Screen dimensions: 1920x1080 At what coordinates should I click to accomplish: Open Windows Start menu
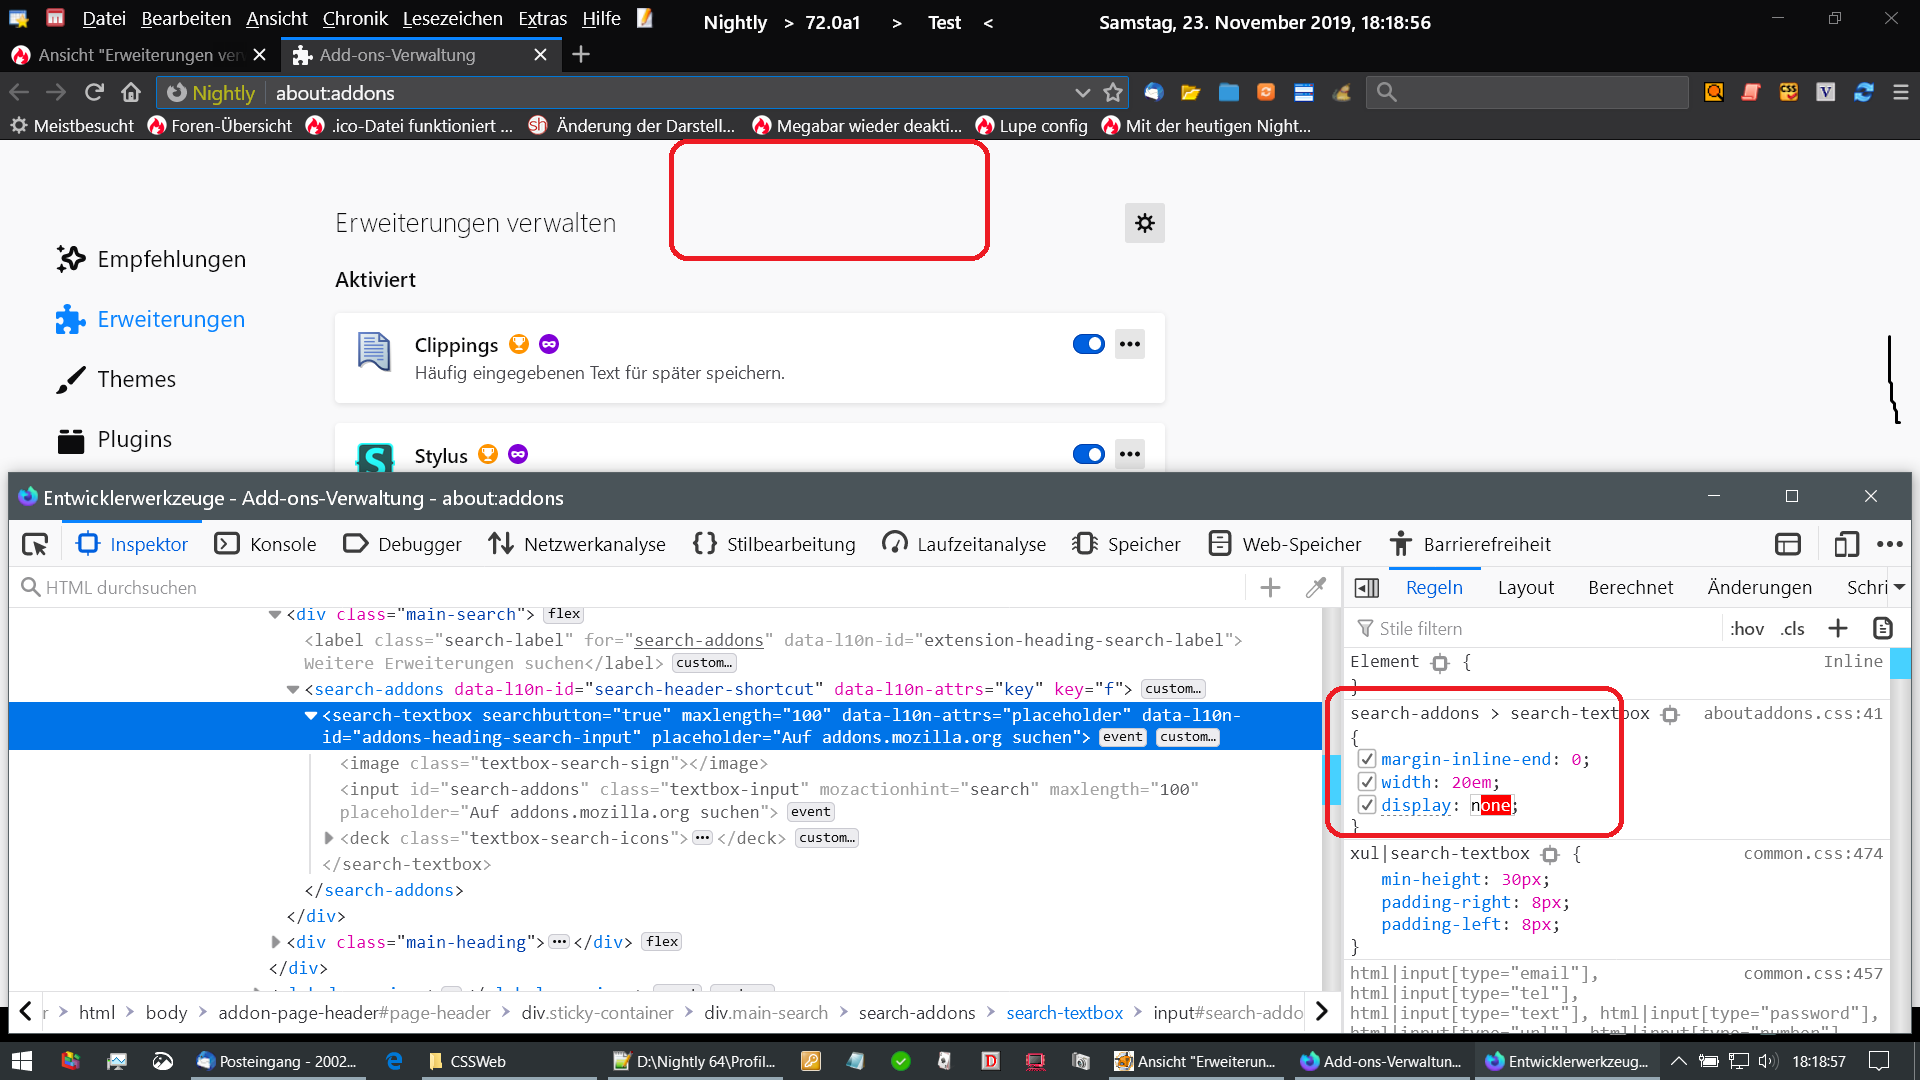click(x=21, y=1061)
